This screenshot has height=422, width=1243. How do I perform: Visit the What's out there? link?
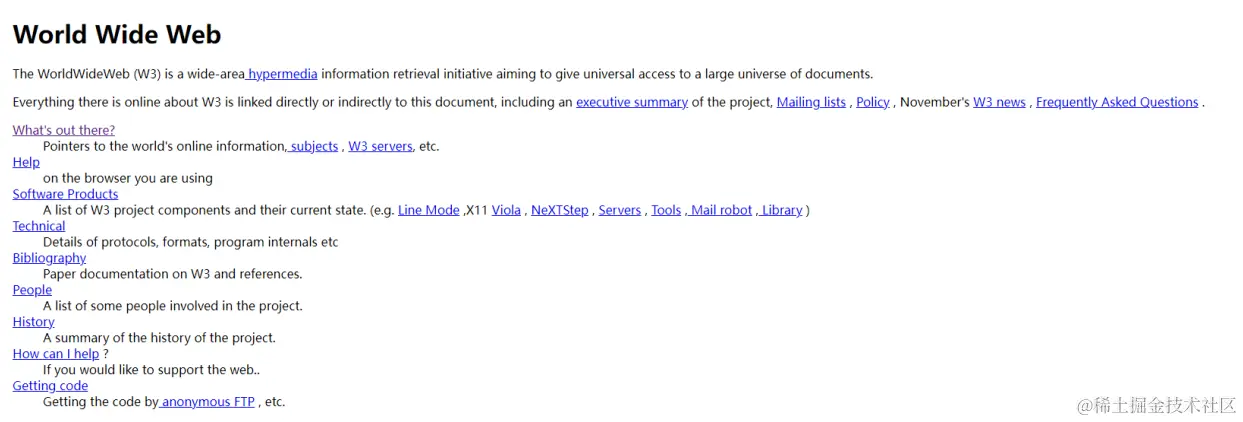click(x=64, y=130)
